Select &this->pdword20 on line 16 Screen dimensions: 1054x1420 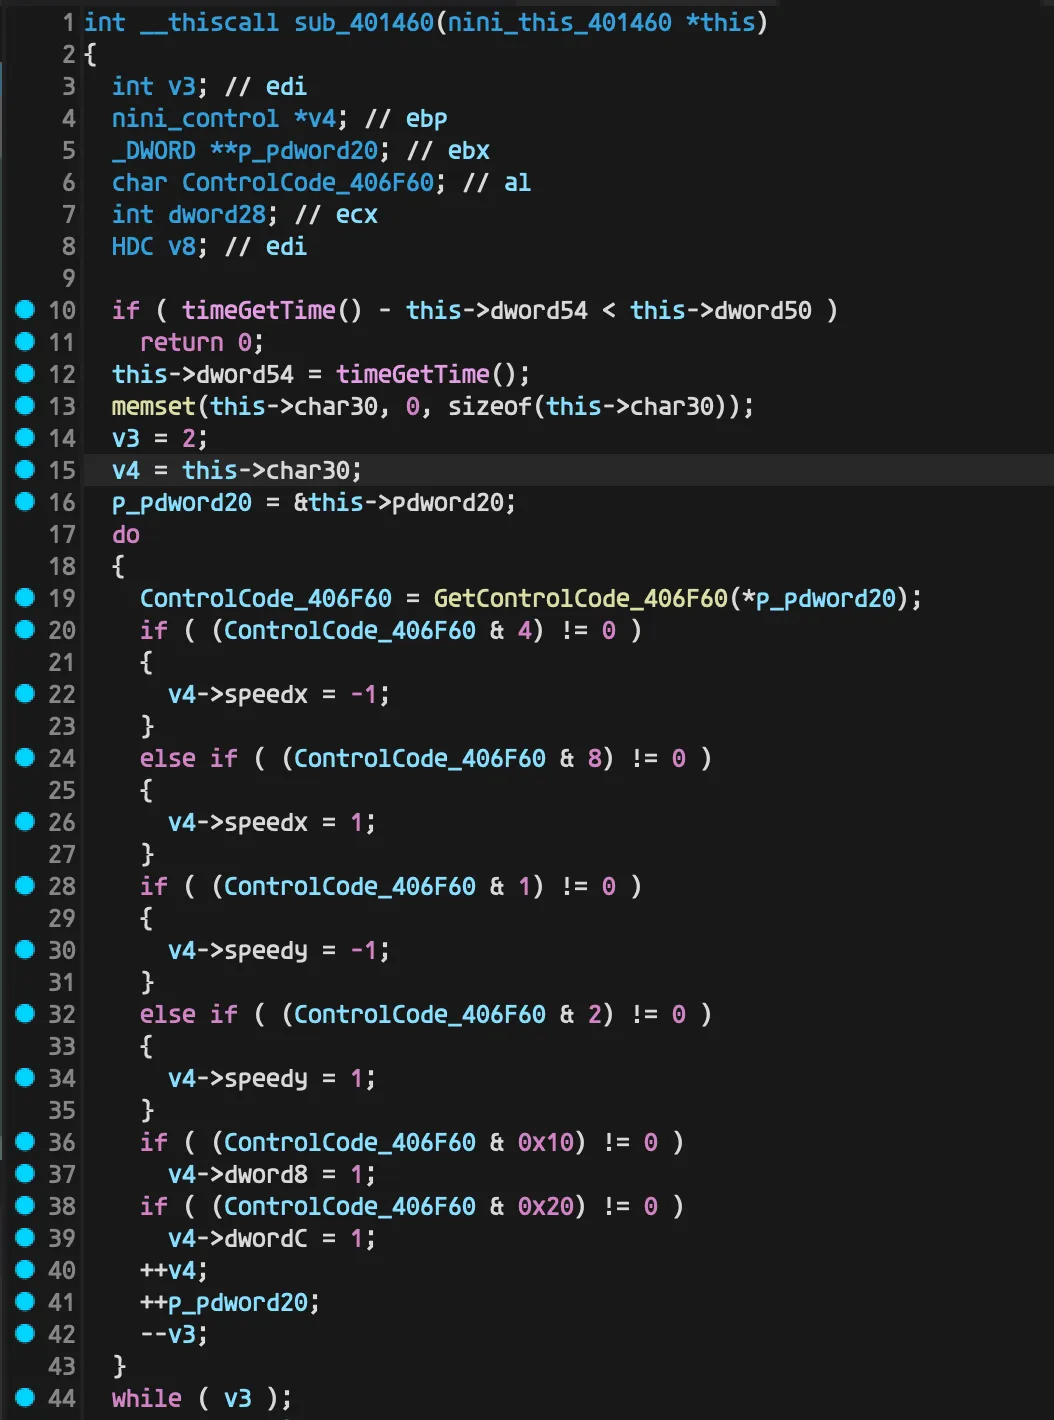tap(399, 502)
